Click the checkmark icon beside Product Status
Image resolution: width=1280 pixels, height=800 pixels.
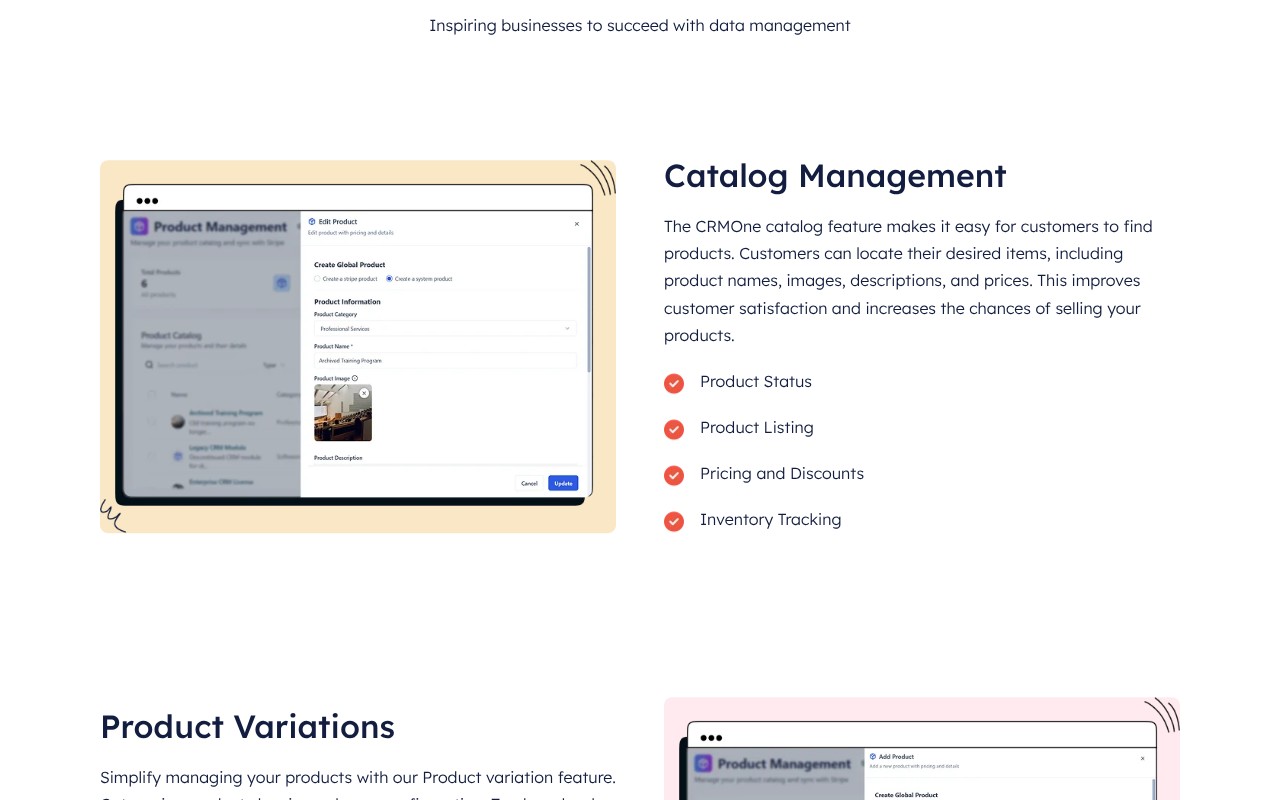[x=674, y=383]
